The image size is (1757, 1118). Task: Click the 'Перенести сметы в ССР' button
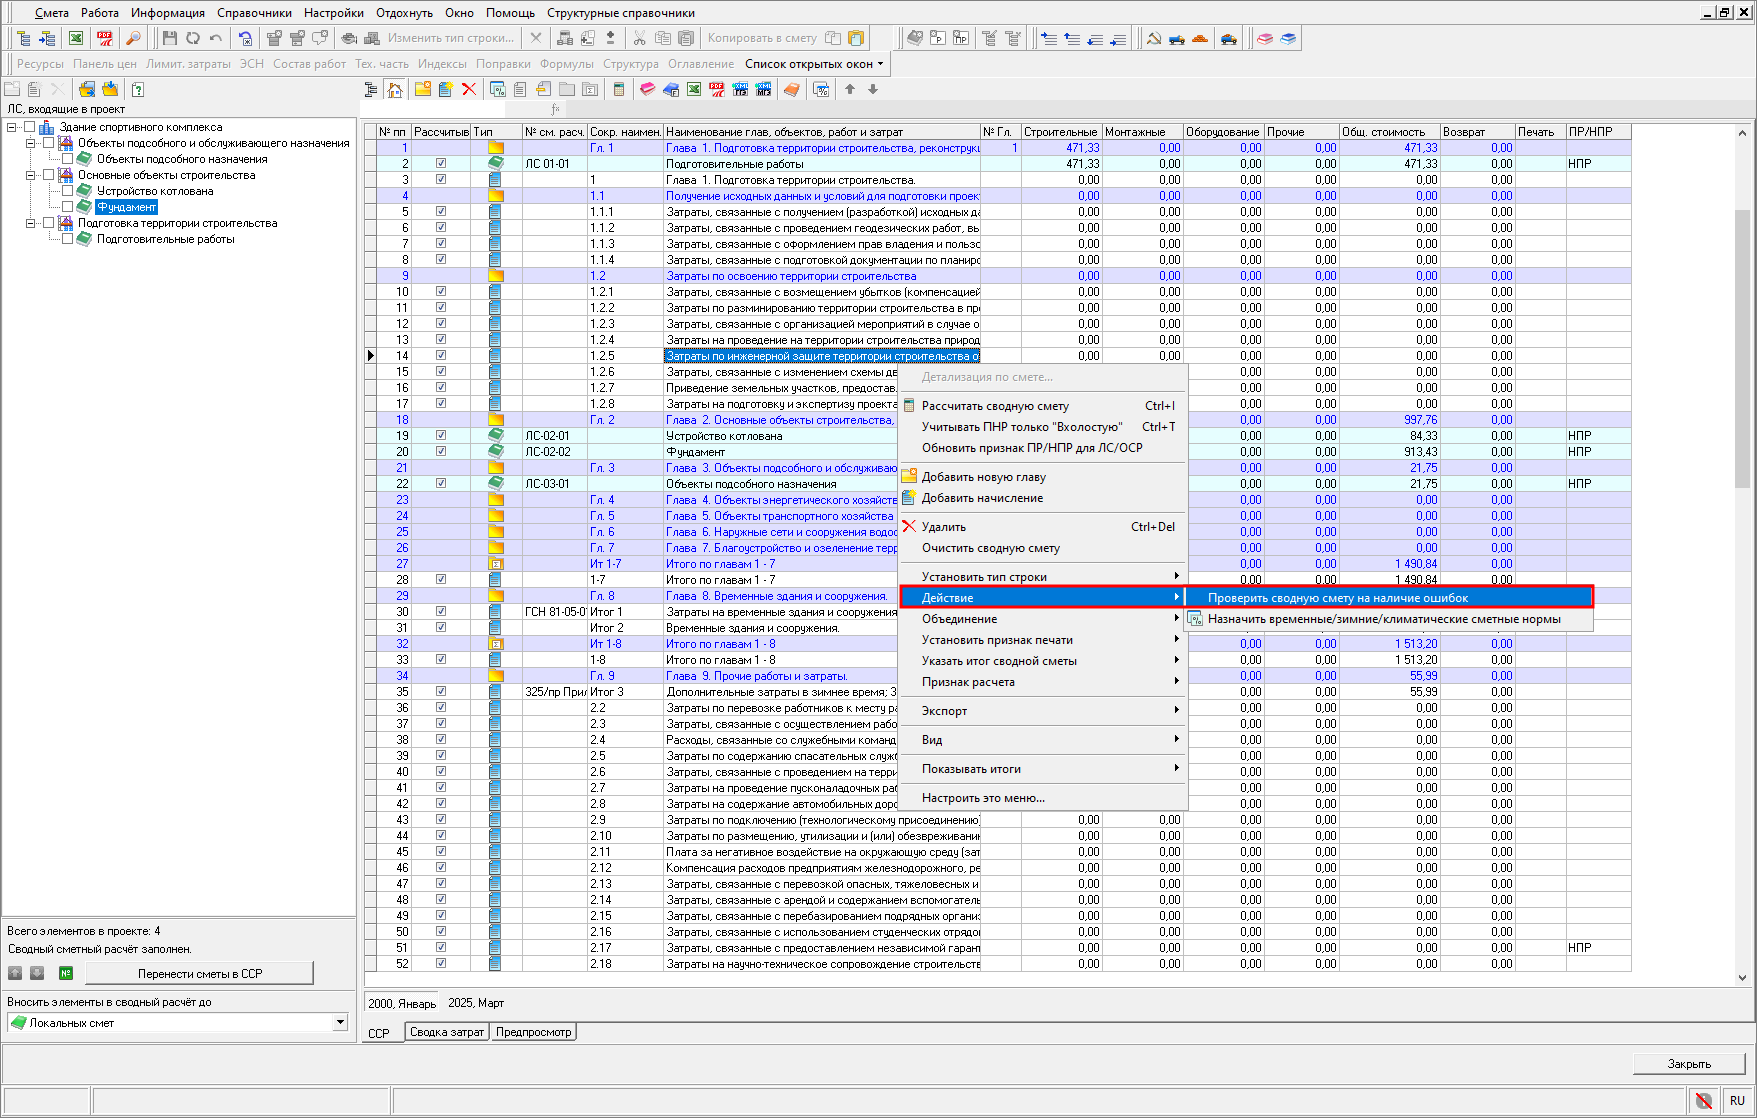[200, 973]
